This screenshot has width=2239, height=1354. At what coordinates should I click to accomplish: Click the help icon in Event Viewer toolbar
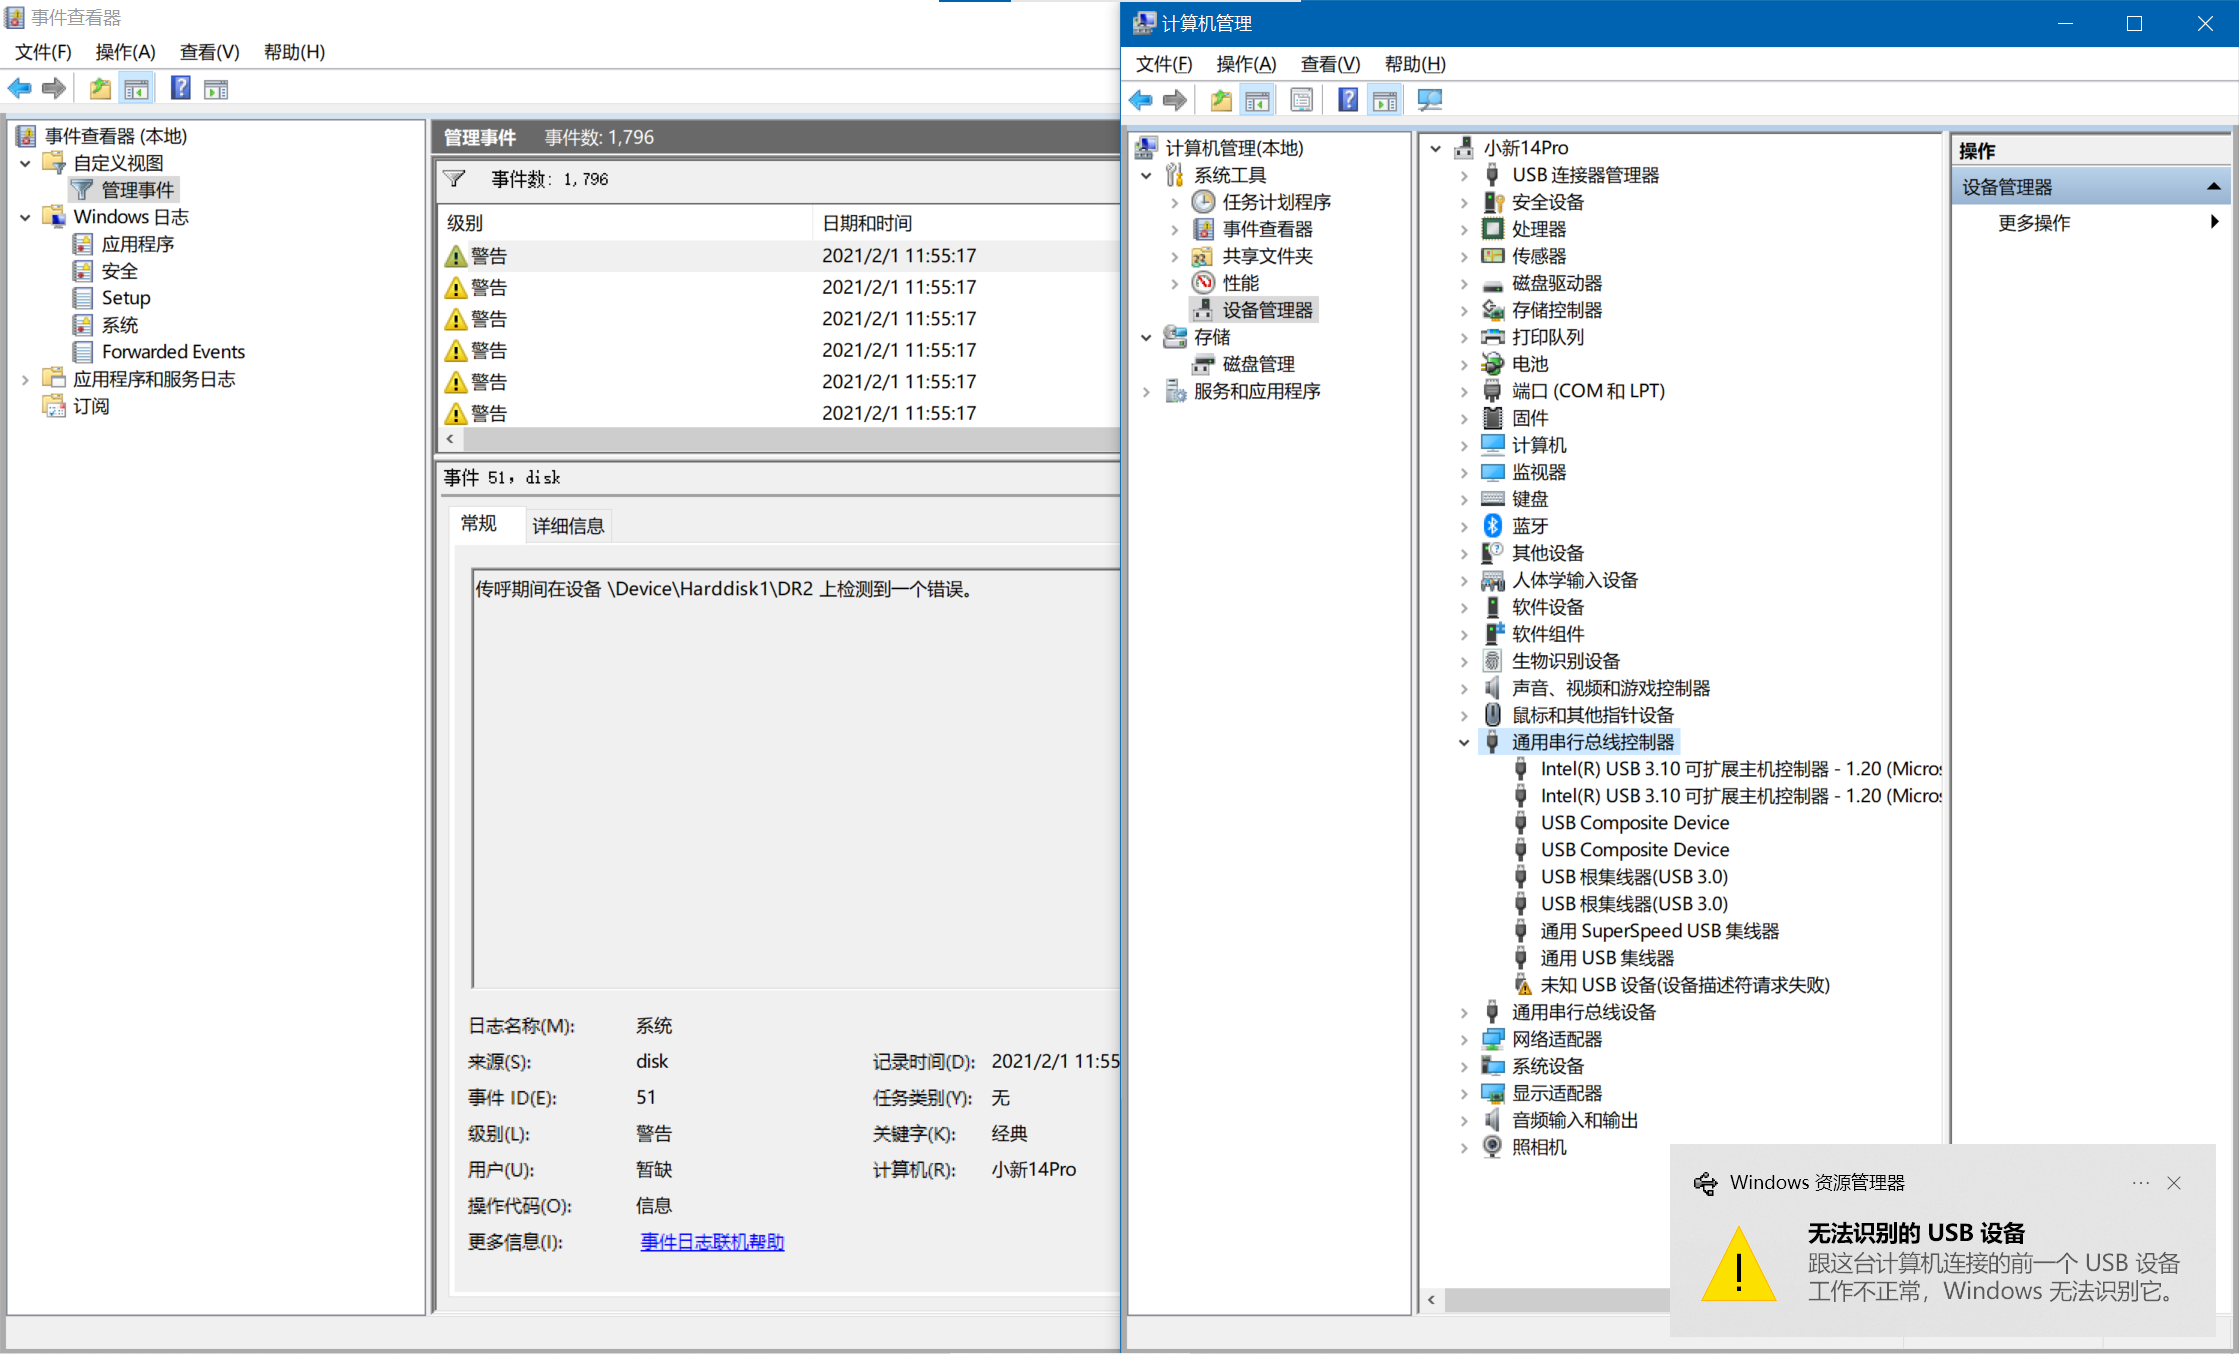click(x=180, y=89)
